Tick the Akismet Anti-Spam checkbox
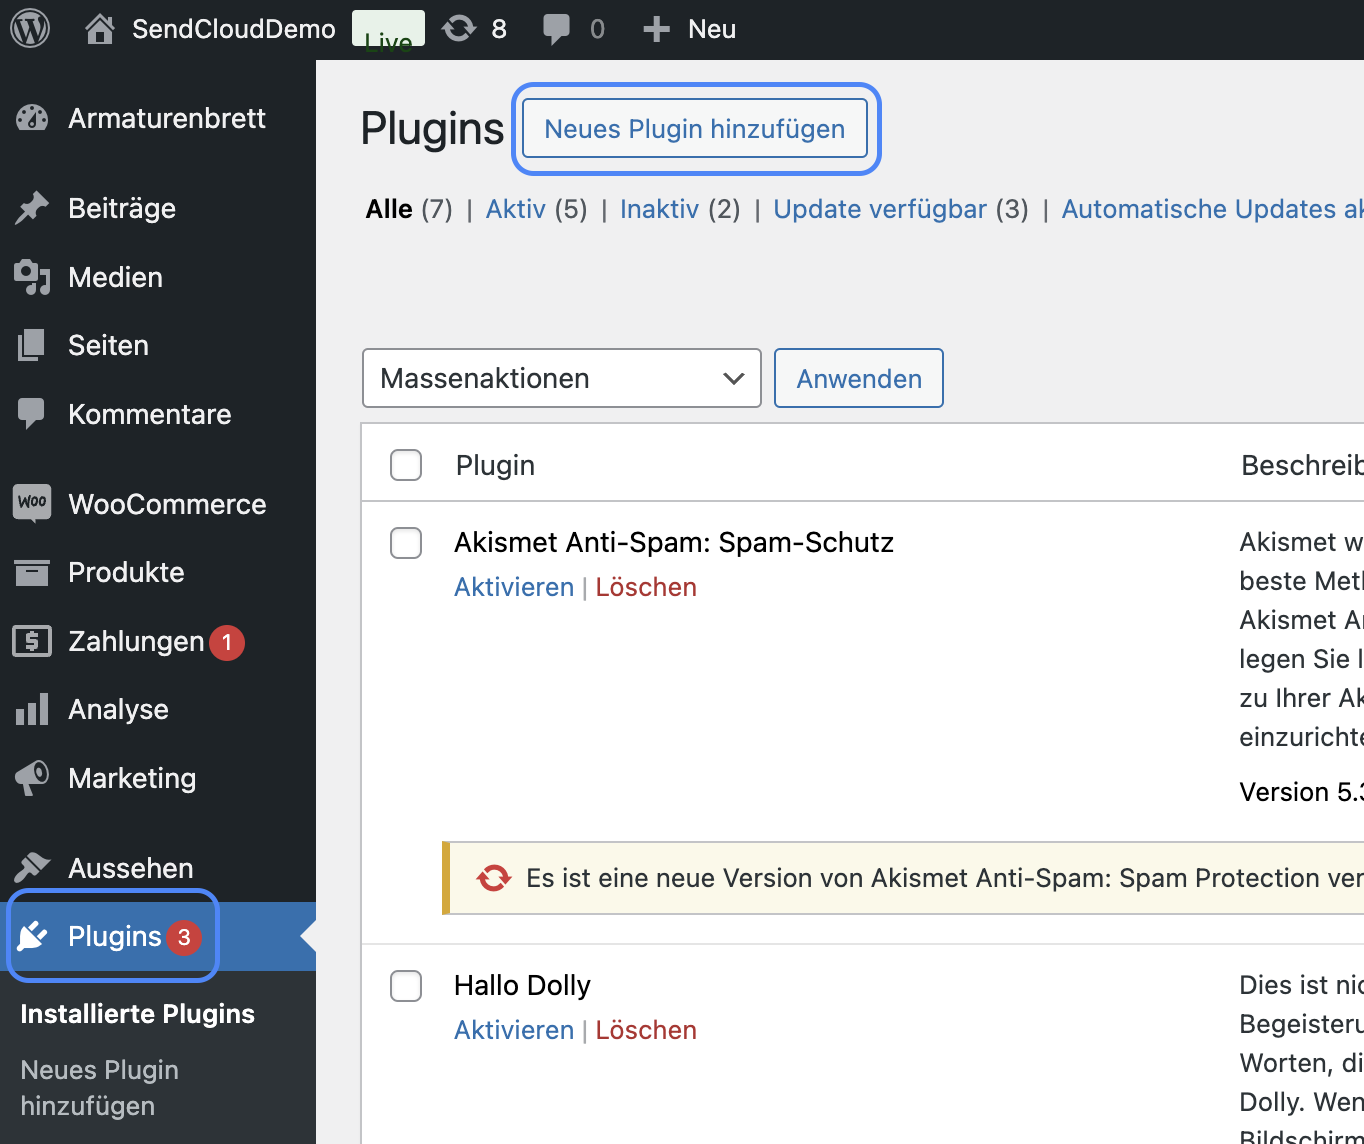 (x=406, y=543)
